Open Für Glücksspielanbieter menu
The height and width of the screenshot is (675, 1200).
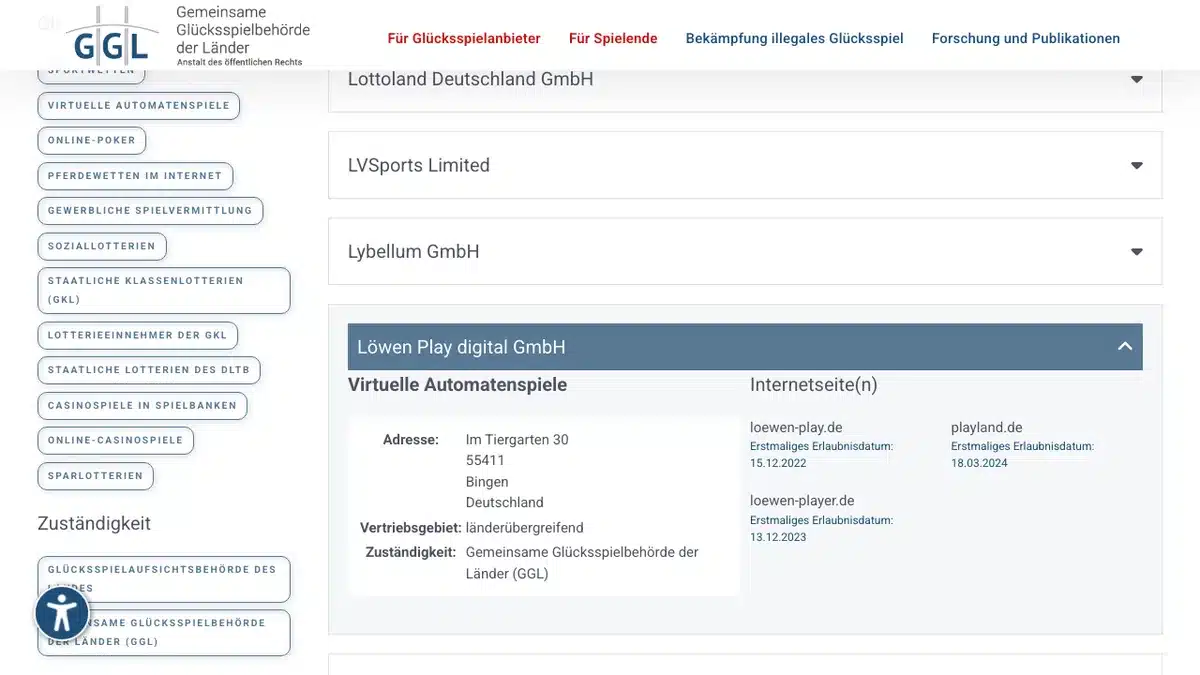tap(464, 38)
